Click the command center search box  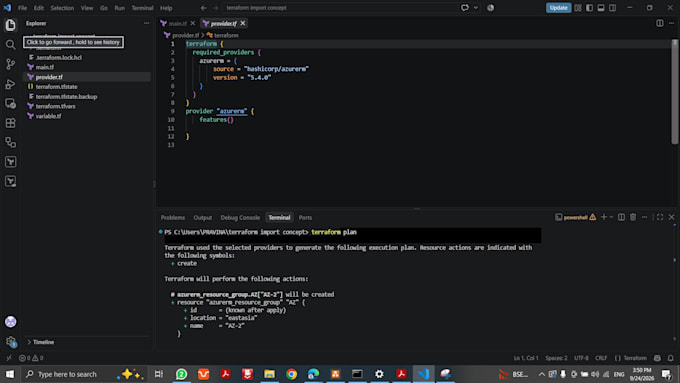(340, 8)
